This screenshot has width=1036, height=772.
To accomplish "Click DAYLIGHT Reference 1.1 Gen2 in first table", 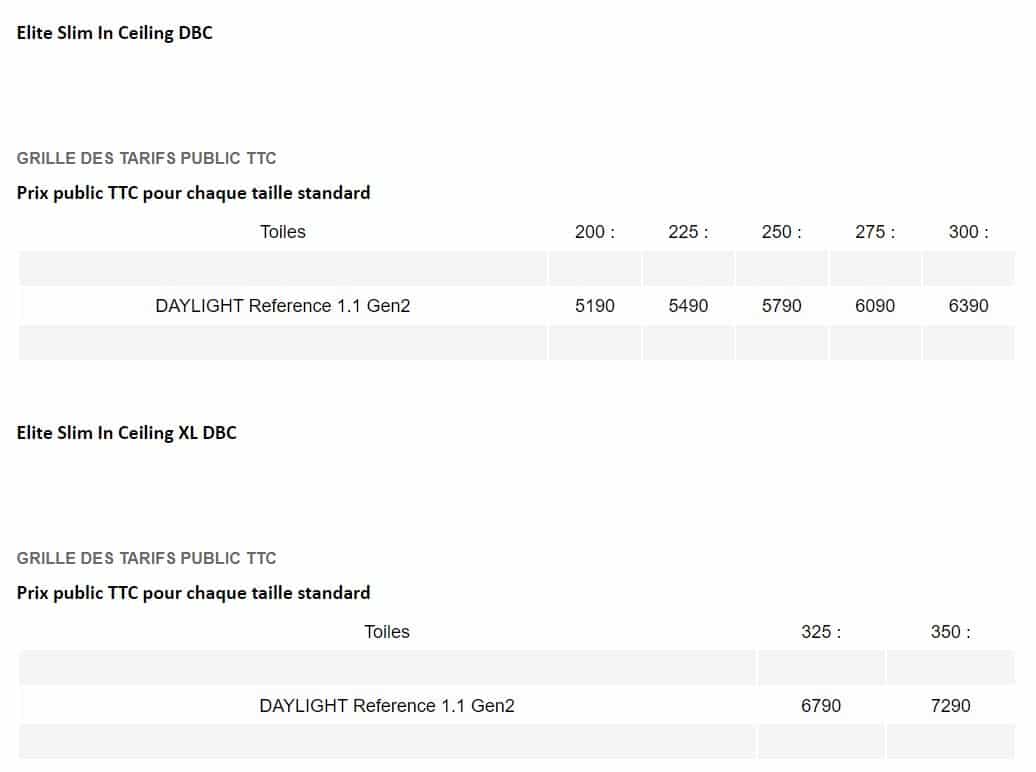I will 283,306.
